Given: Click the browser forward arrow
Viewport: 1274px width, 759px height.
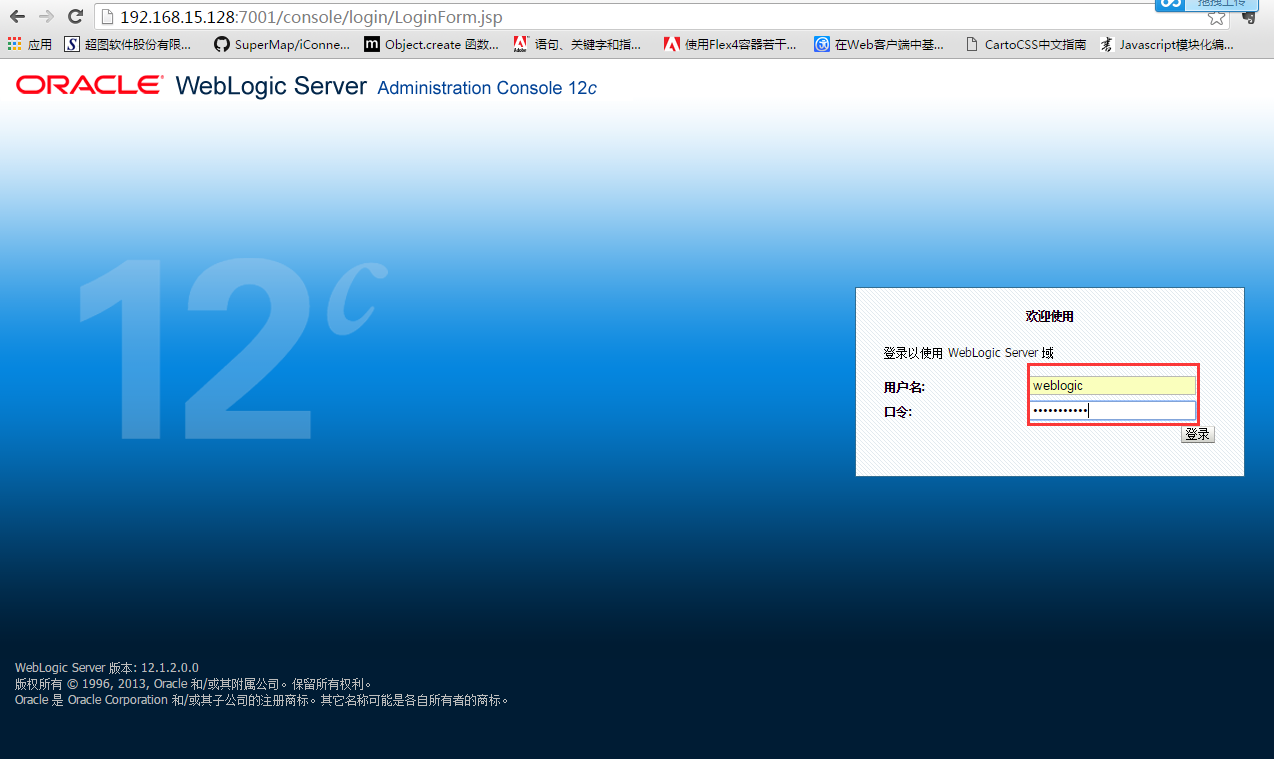Looking at the screenshot, I should (x=46, y=17).
